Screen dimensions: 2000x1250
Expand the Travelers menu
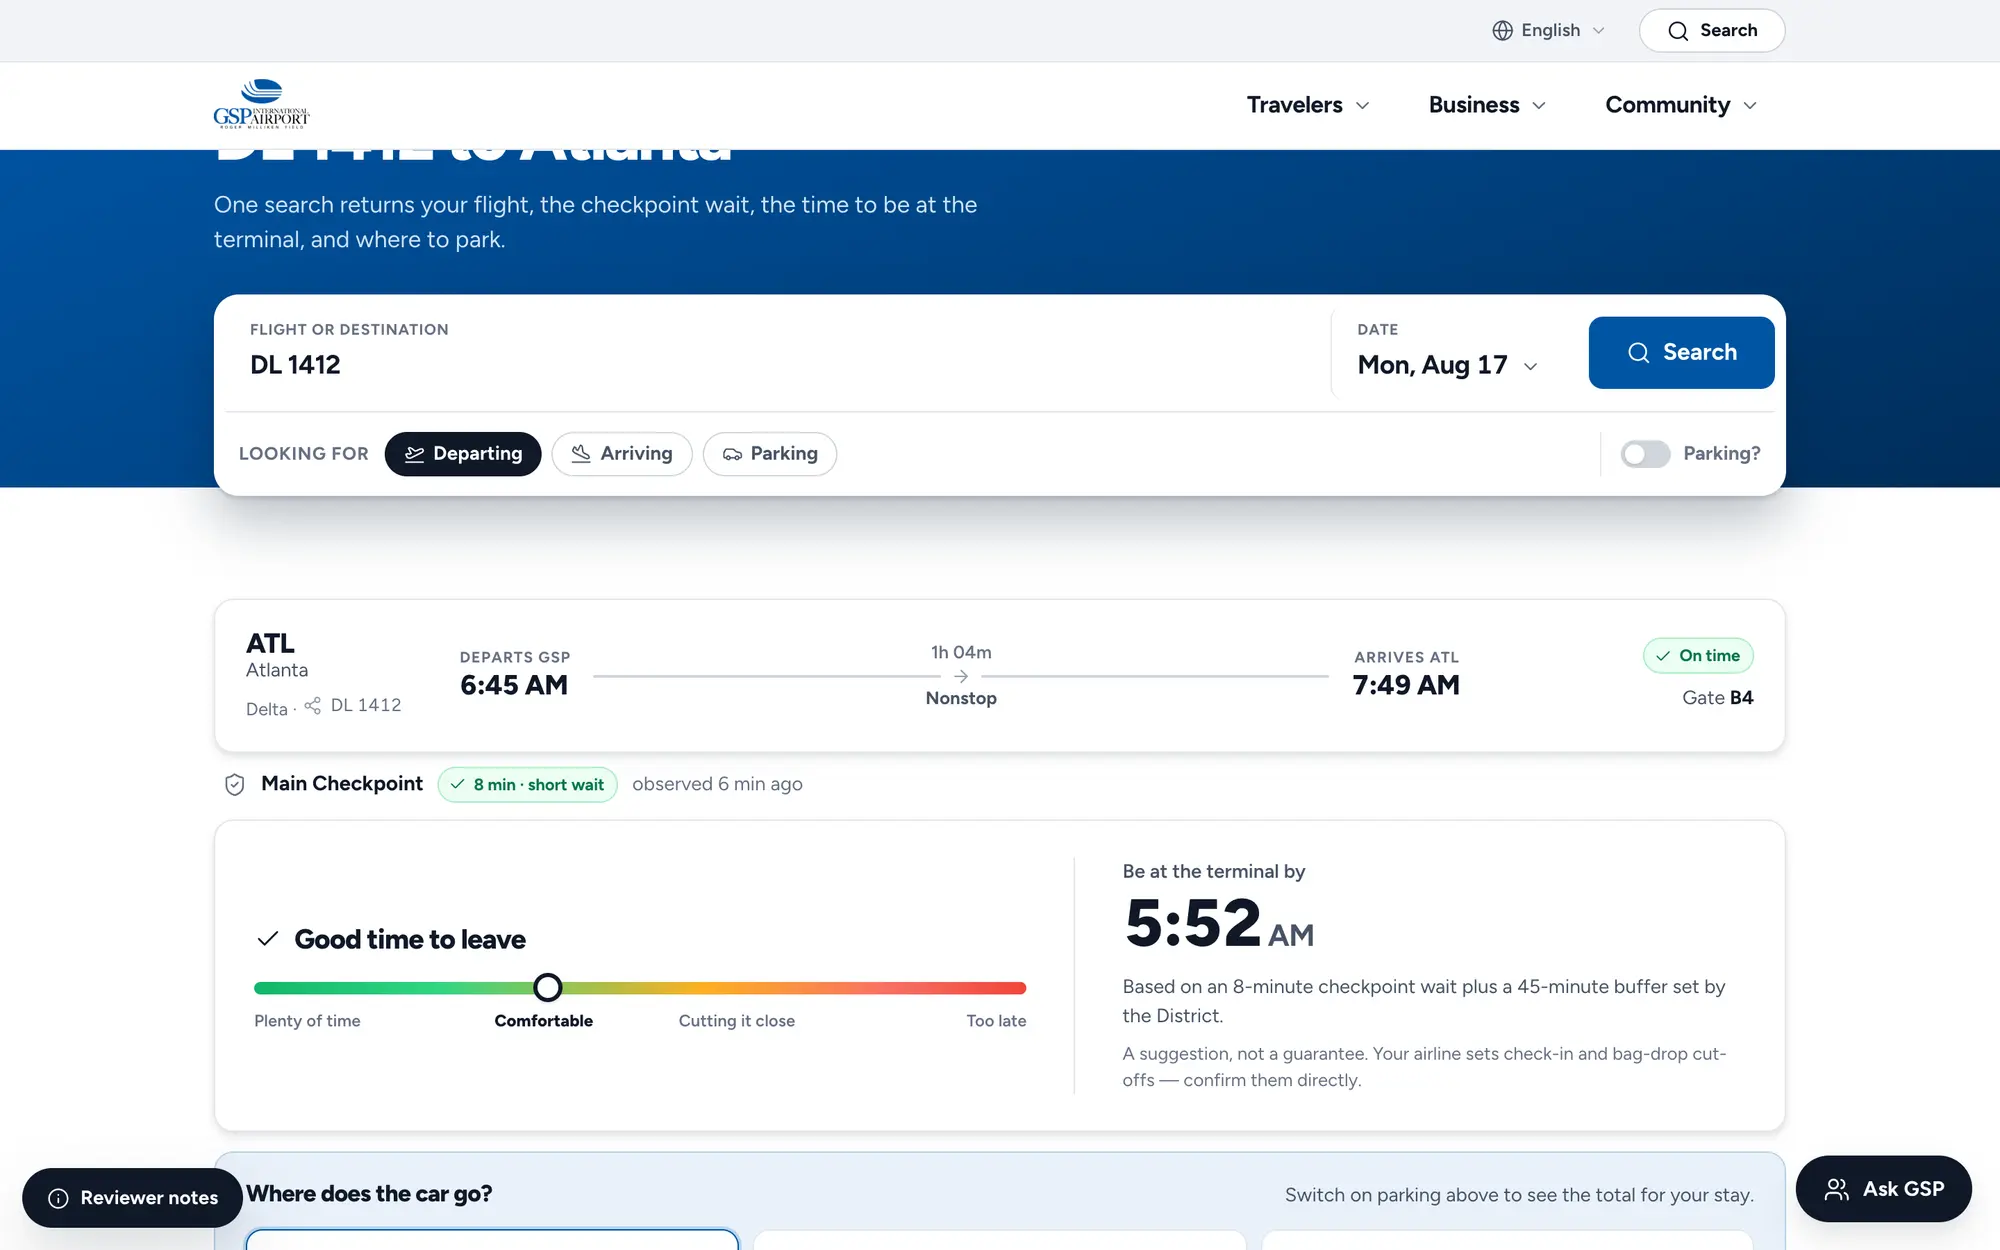click(x=1308, y=105)
